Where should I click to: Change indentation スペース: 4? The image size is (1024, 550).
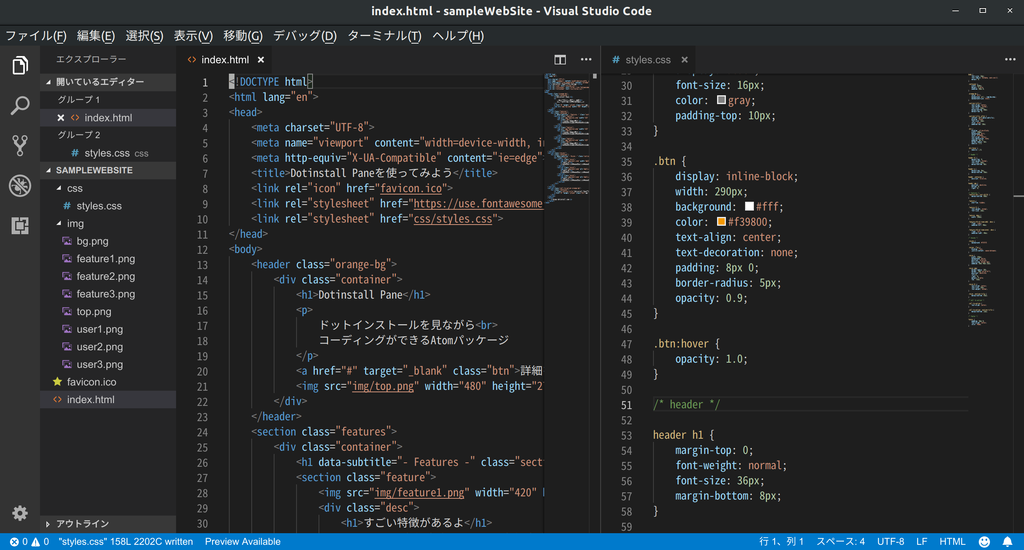pyautogui.click(x=840, y=542)
